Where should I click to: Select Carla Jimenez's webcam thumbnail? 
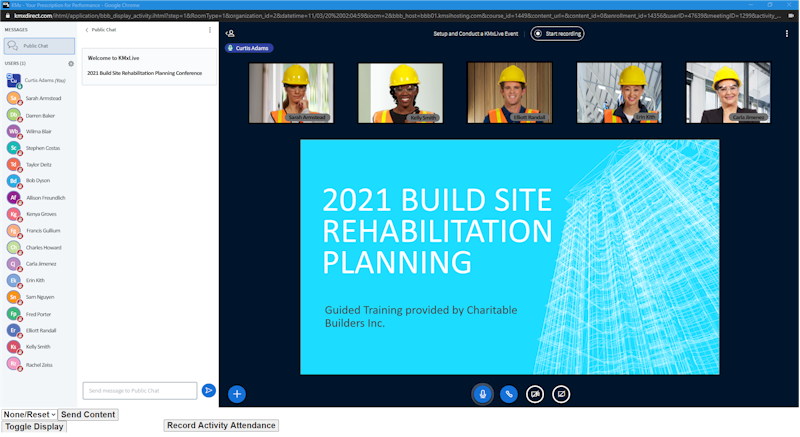(x=728, y=93)
